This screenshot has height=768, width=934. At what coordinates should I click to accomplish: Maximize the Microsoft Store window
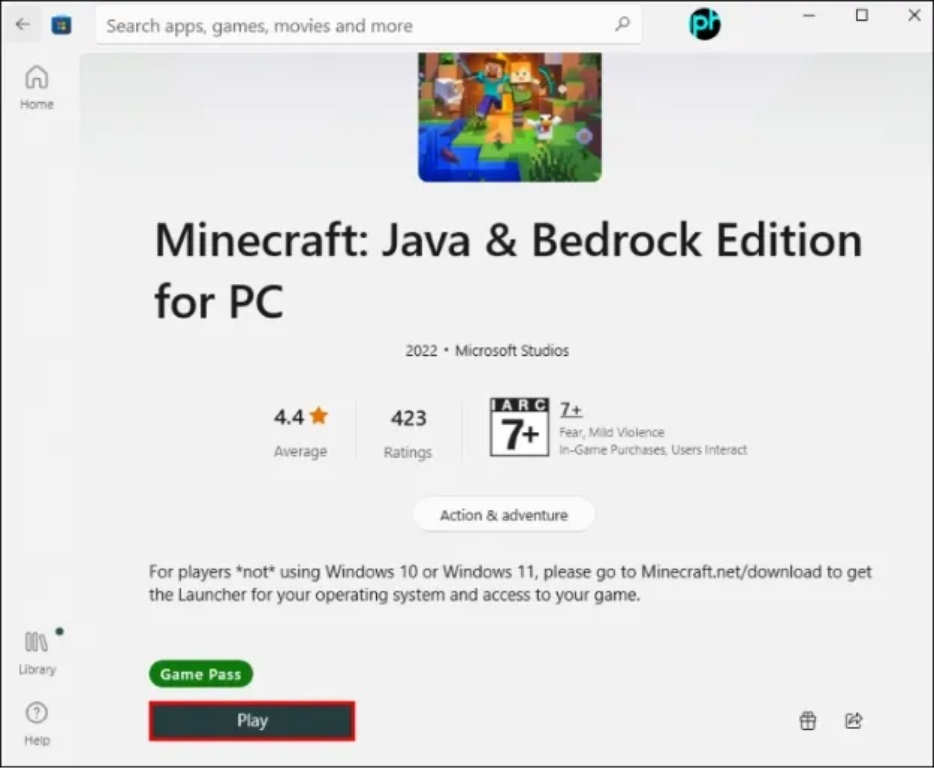point(862,15)
